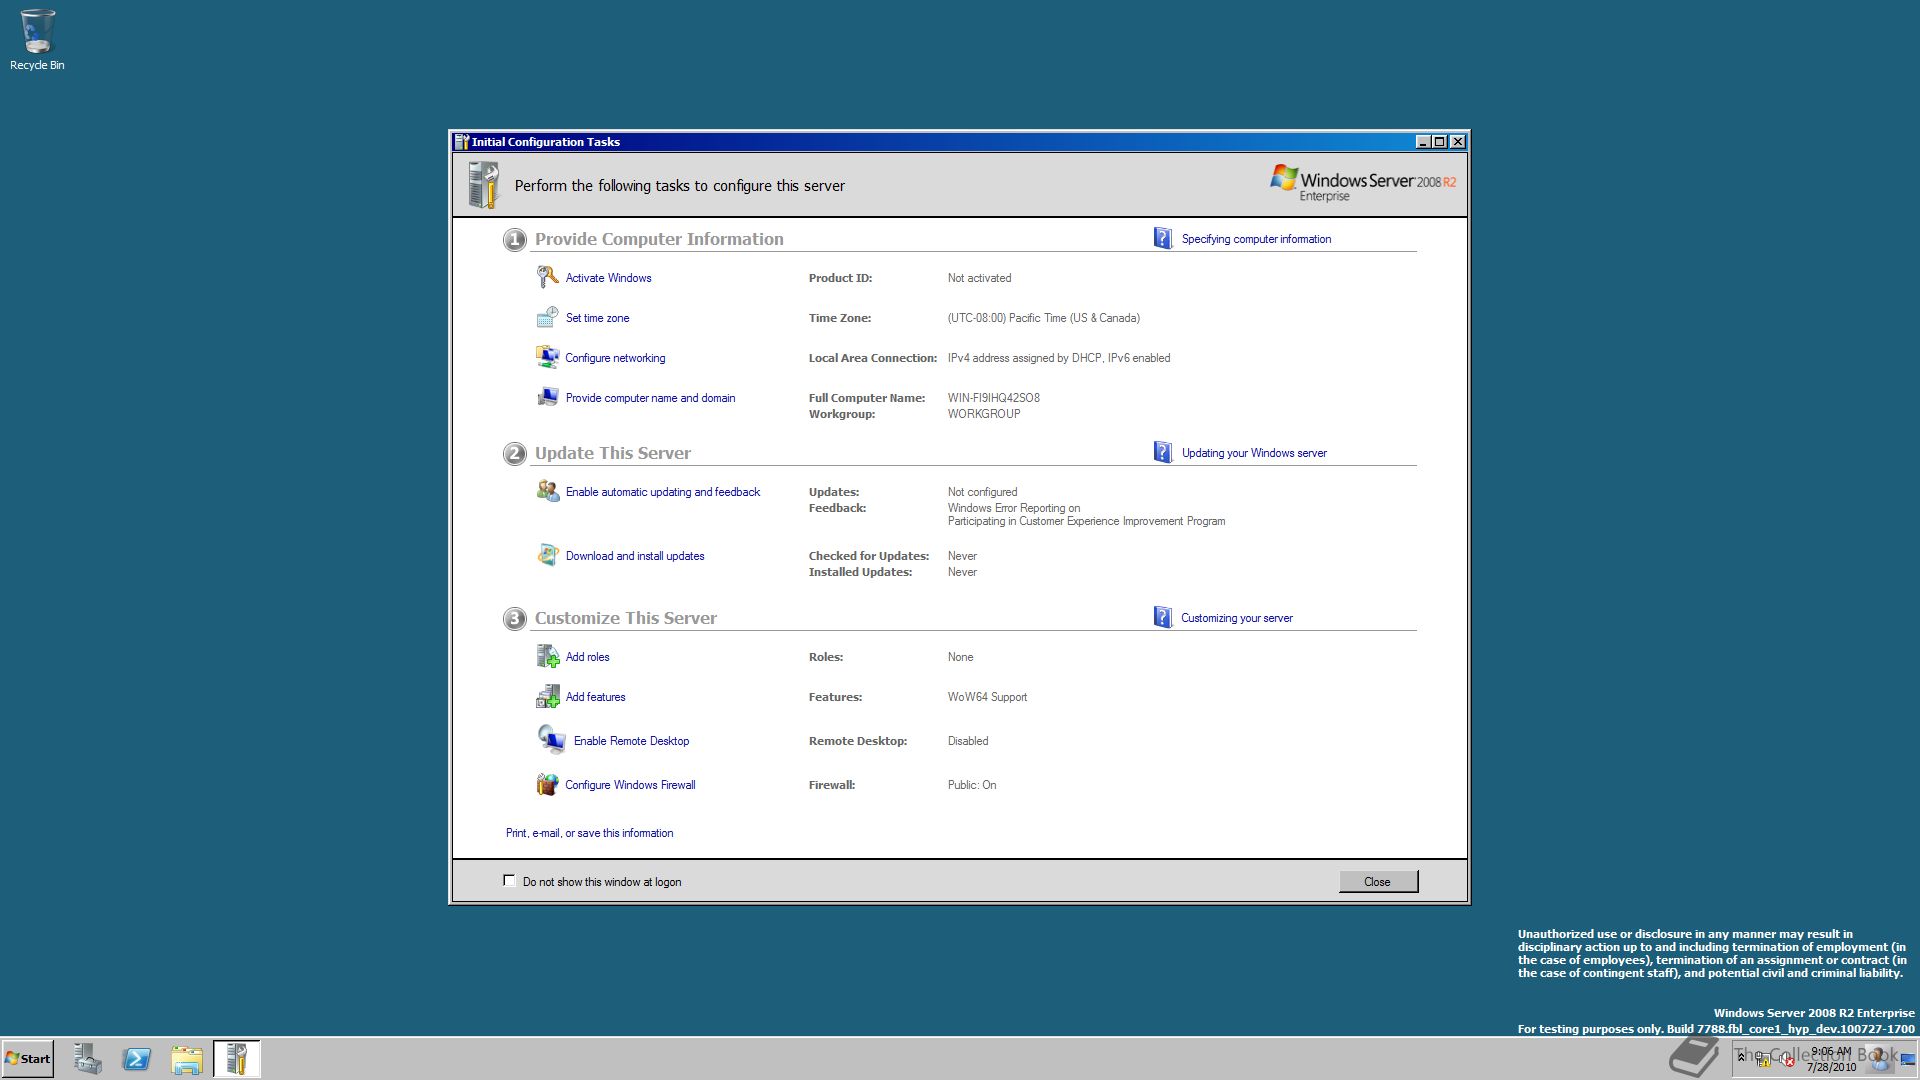Click the Windows Error Reporting on text

[x=1013, y=508]
